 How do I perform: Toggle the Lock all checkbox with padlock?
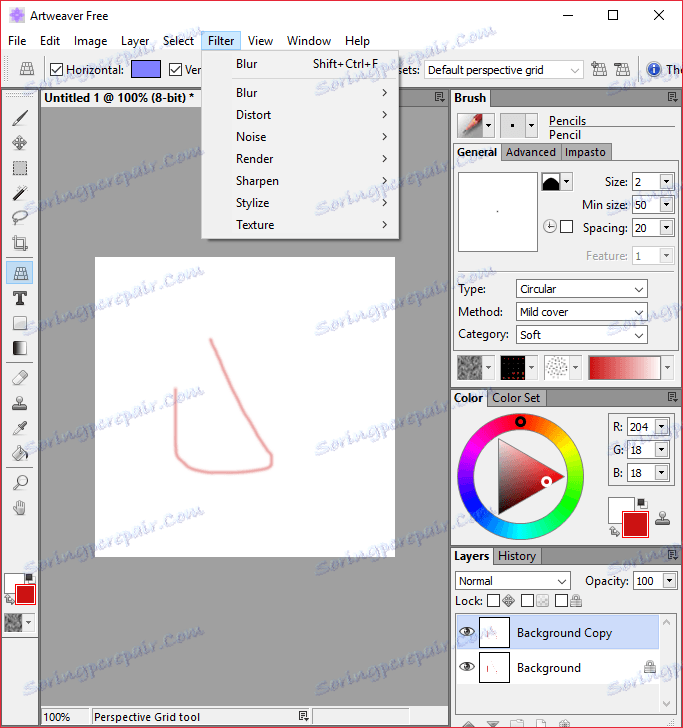(561, 601)
